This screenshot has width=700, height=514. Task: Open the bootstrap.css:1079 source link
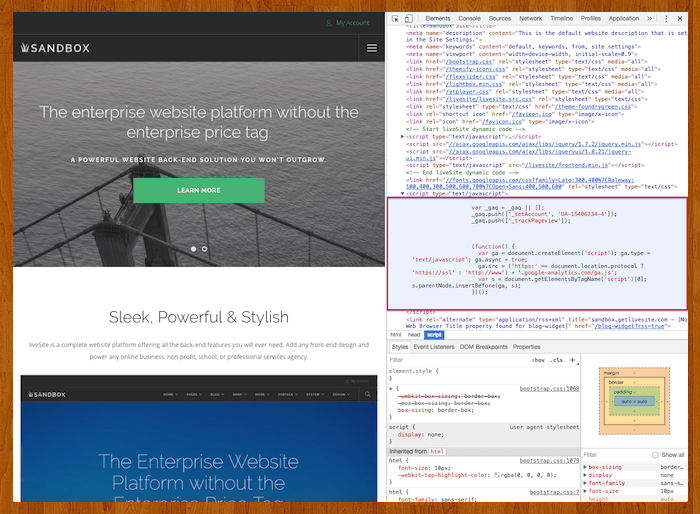pyautogui.click(x=549, y=460)
